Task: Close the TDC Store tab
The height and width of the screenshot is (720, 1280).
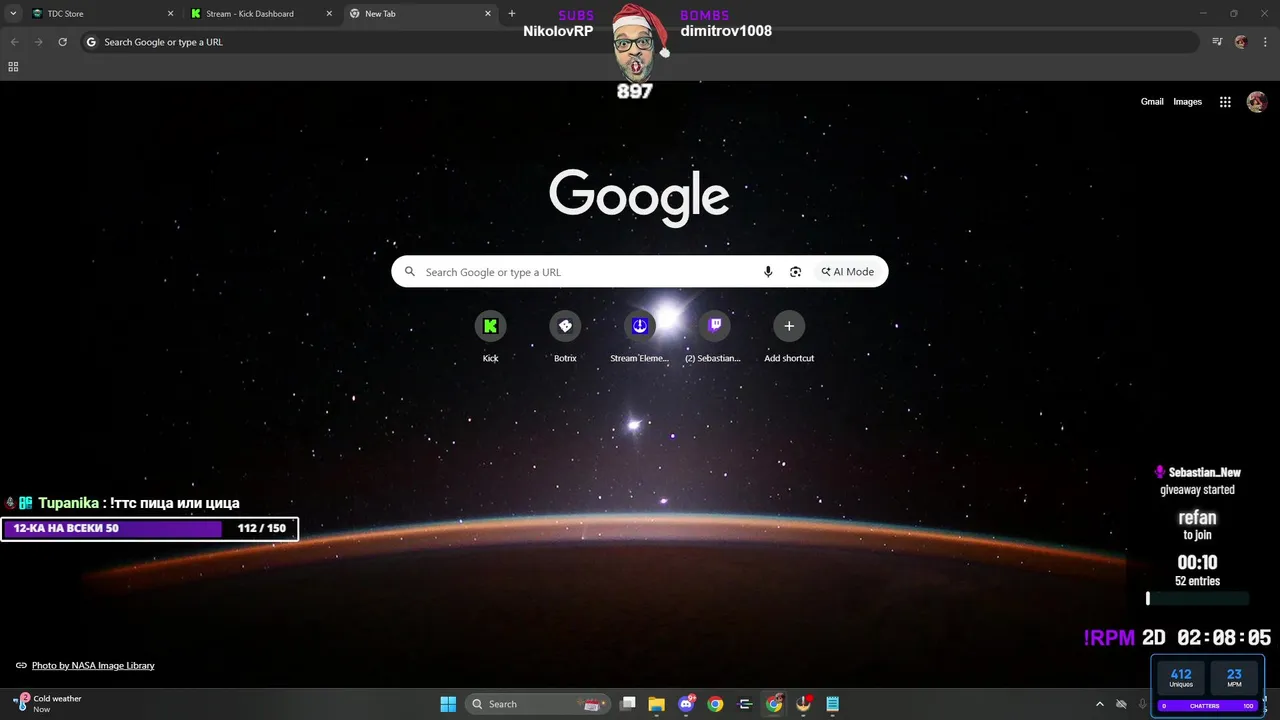Action: tap(170, 14)
